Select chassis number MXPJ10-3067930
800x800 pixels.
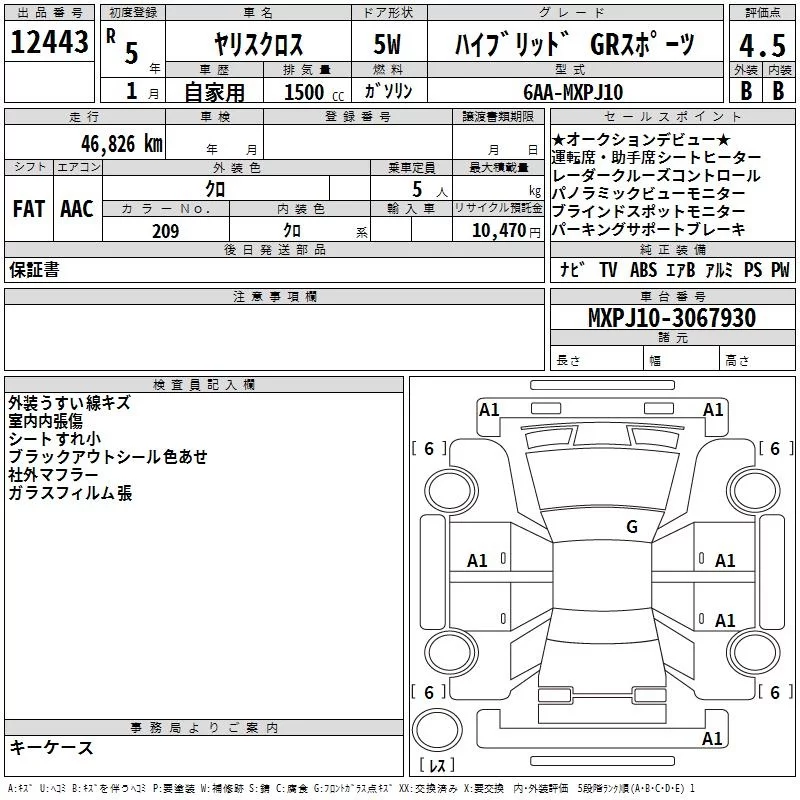point(672,318)
